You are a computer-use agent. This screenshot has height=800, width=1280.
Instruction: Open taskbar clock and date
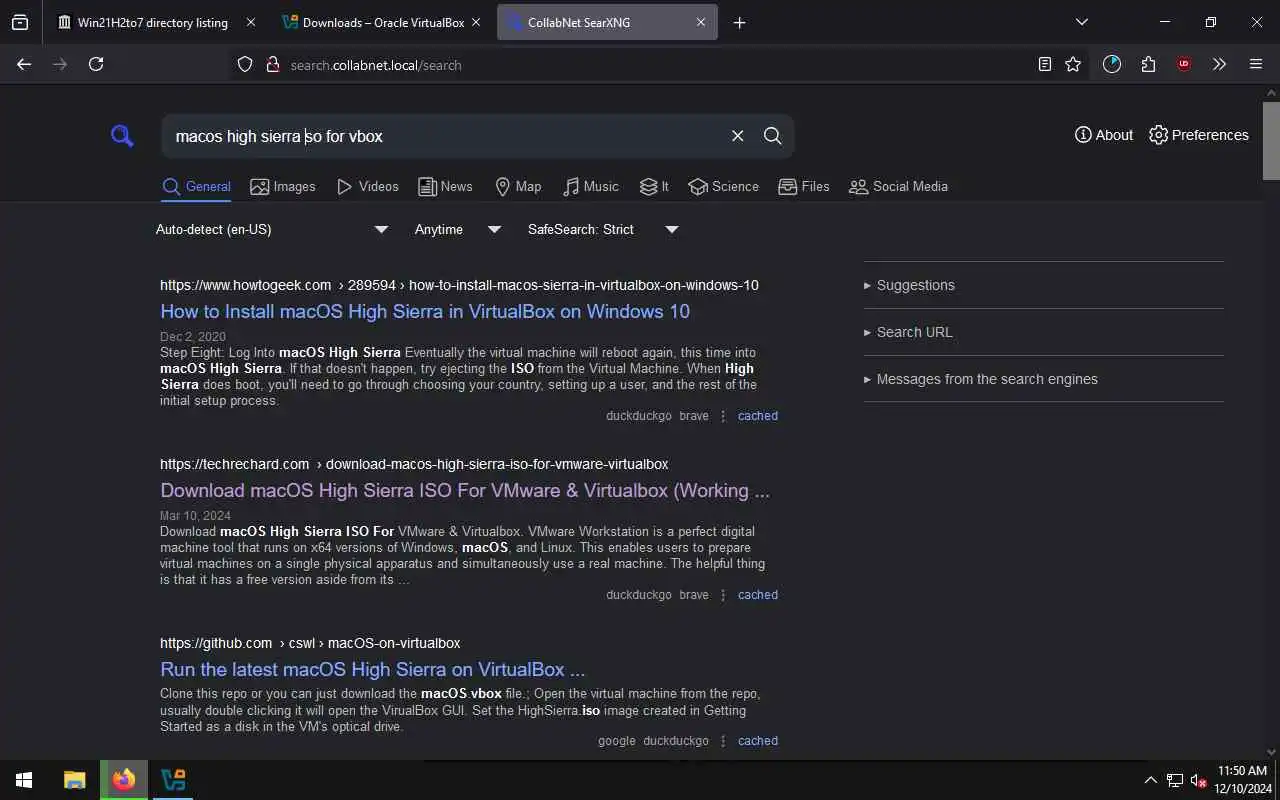click(x=1243, y=780)
